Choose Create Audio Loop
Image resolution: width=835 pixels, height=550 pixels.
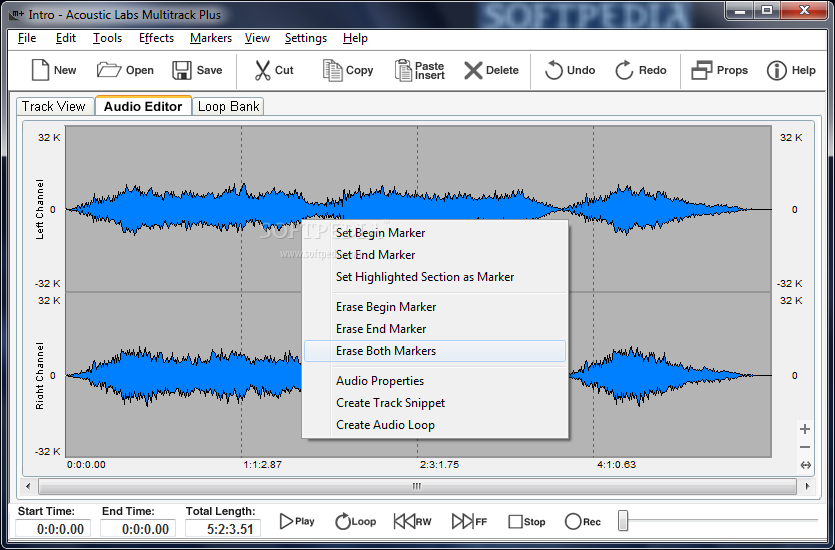[x=435, y=425]
